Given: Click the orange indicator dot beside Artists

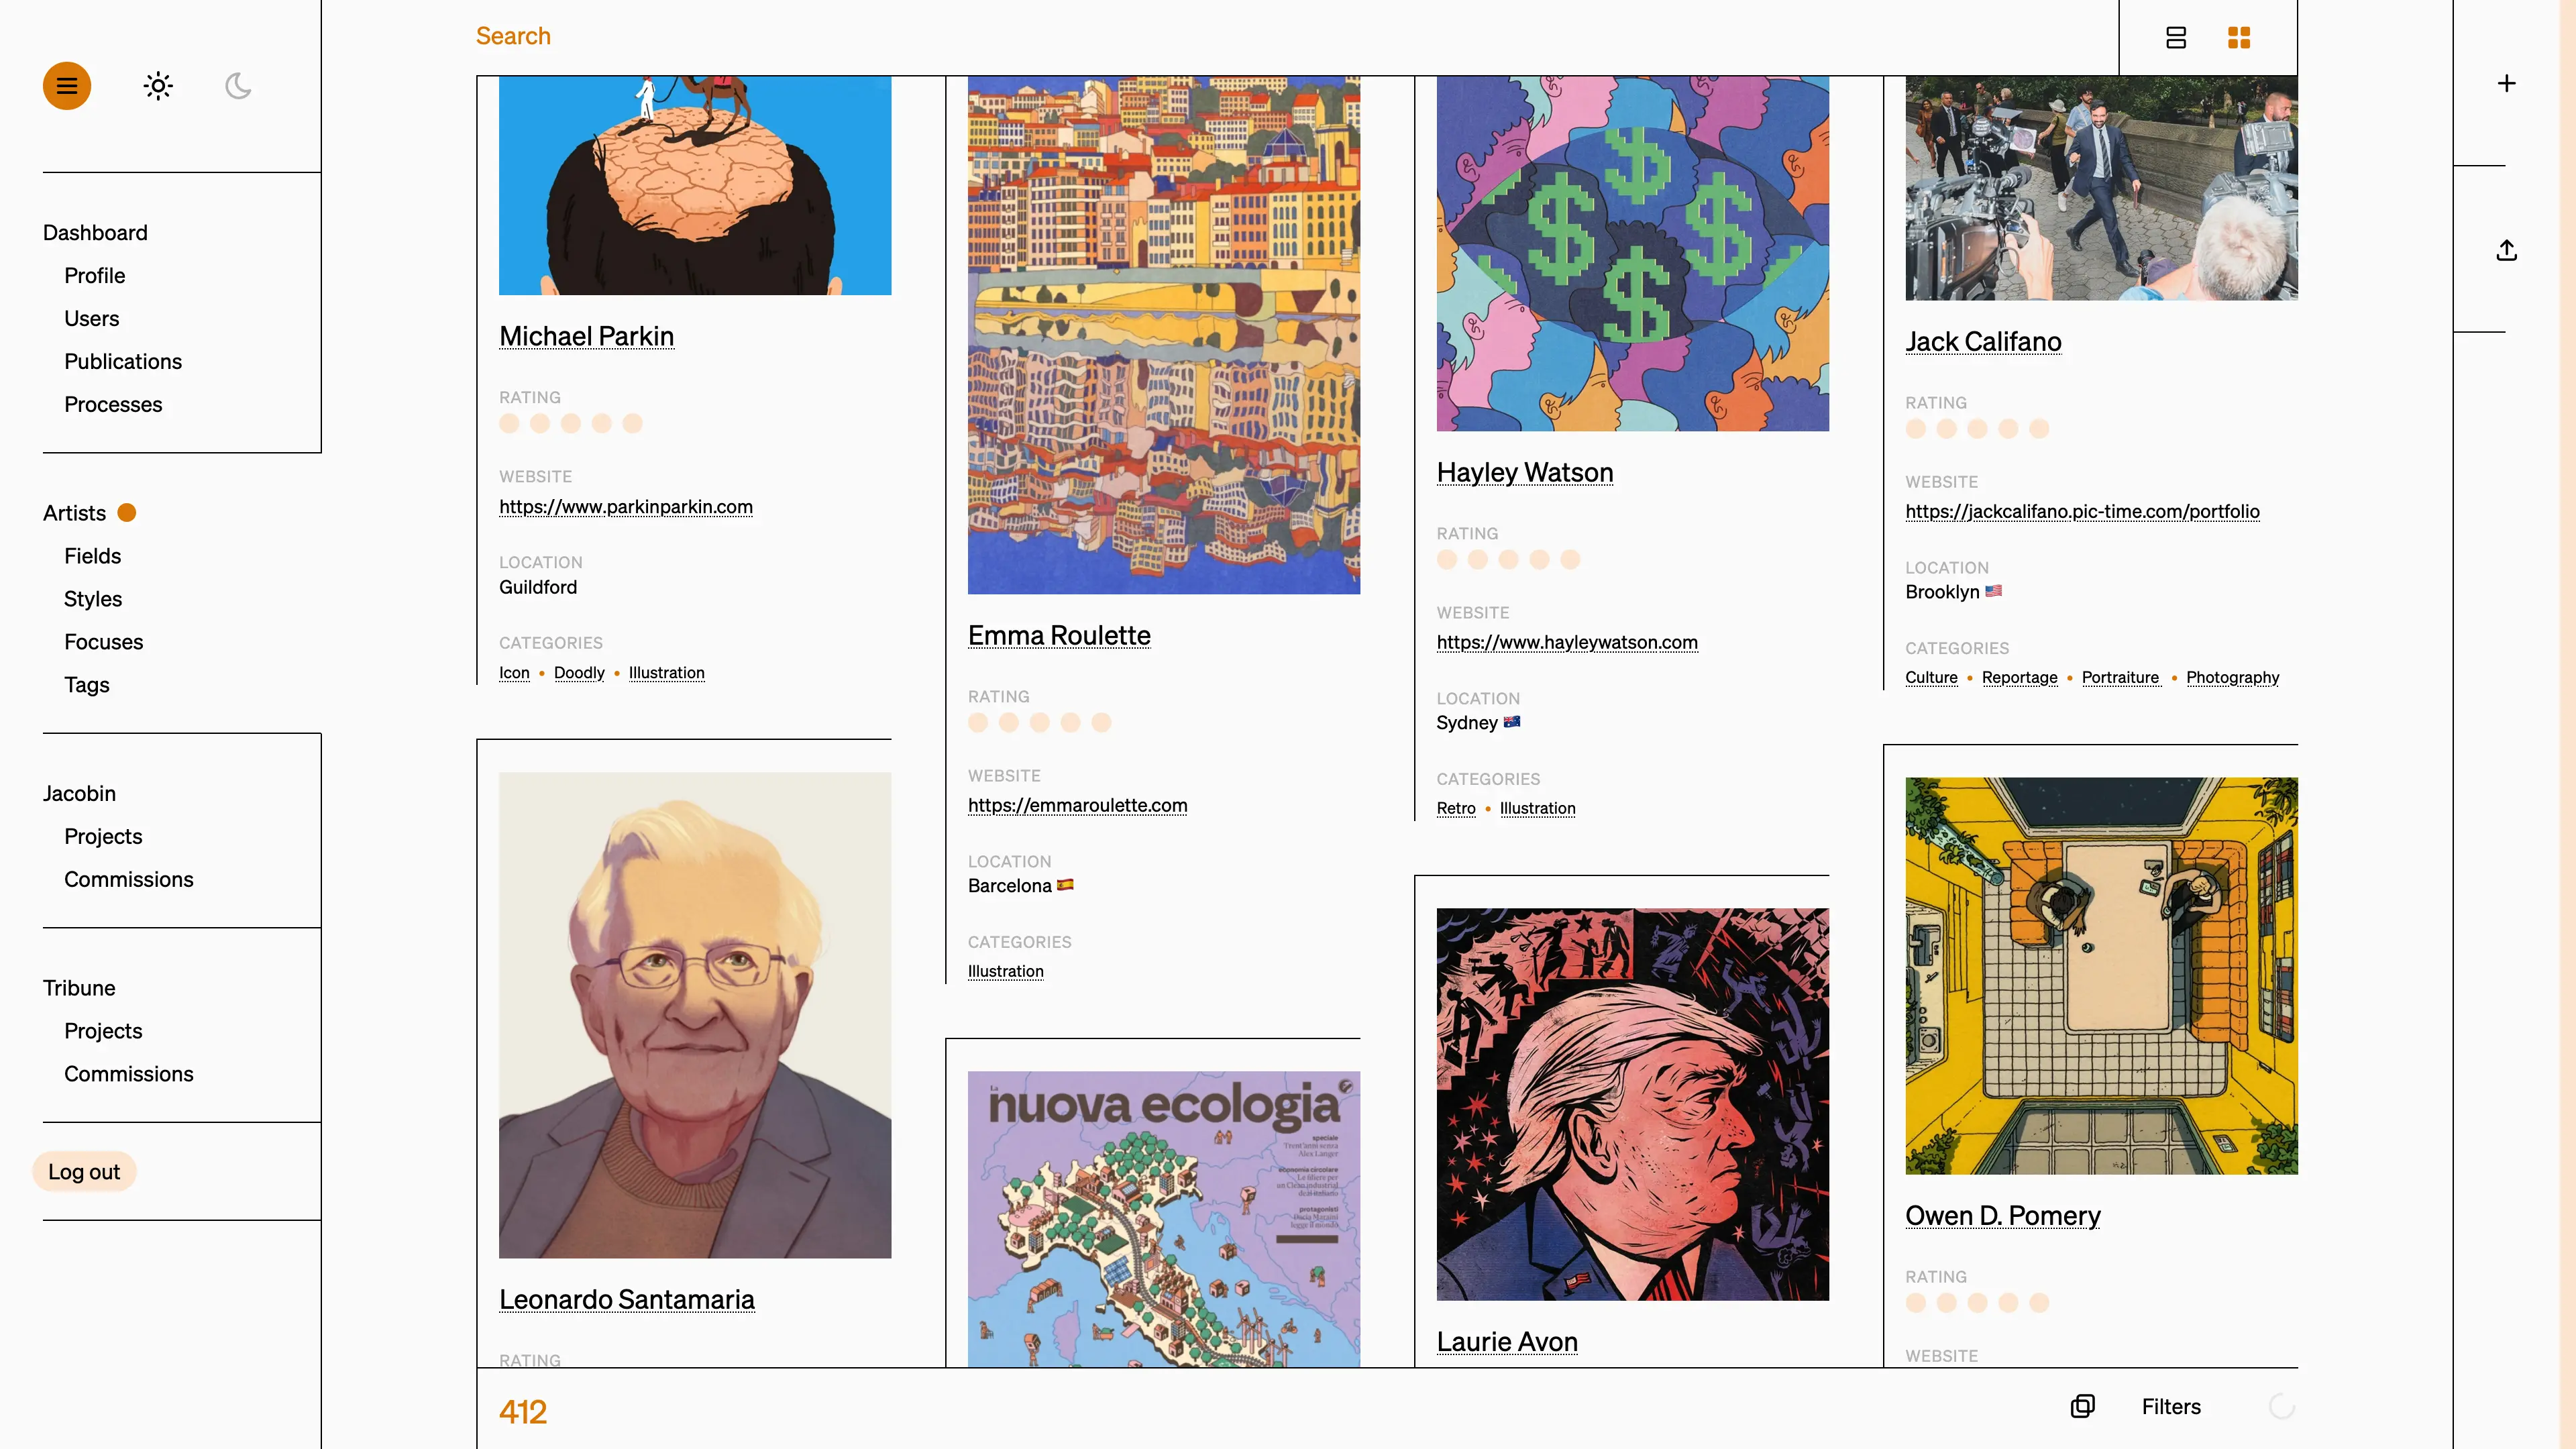Looking at the screenshot, I should coord(127,513).
